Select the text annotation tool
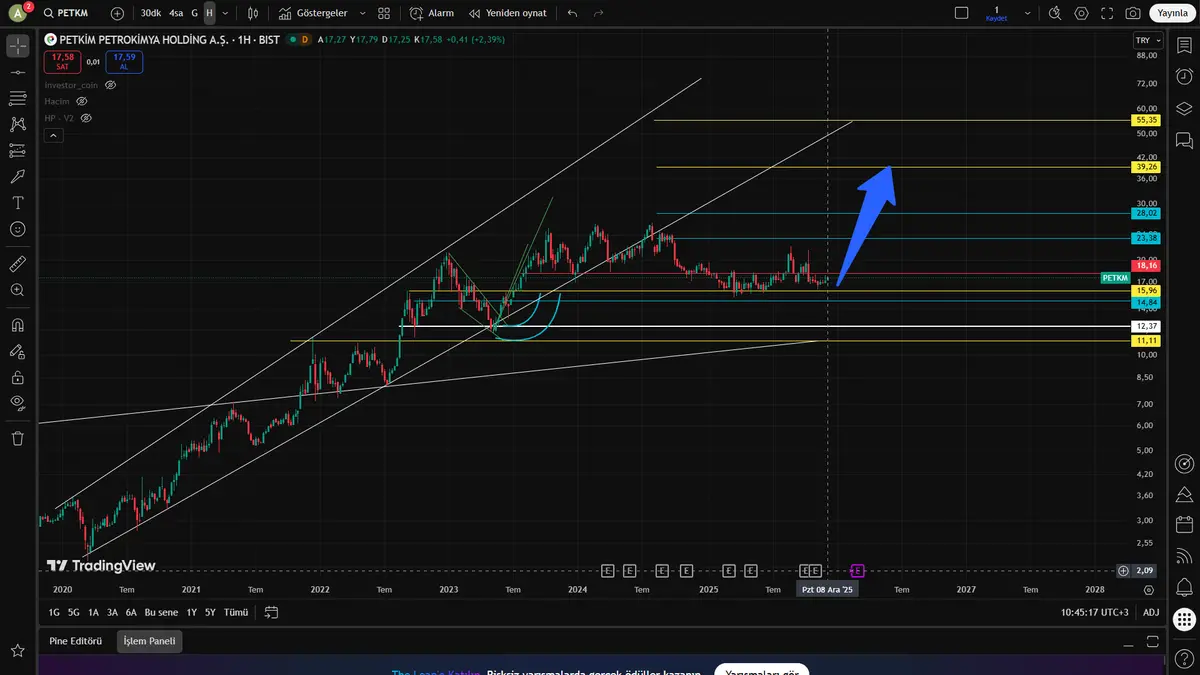 coord(17,203)
